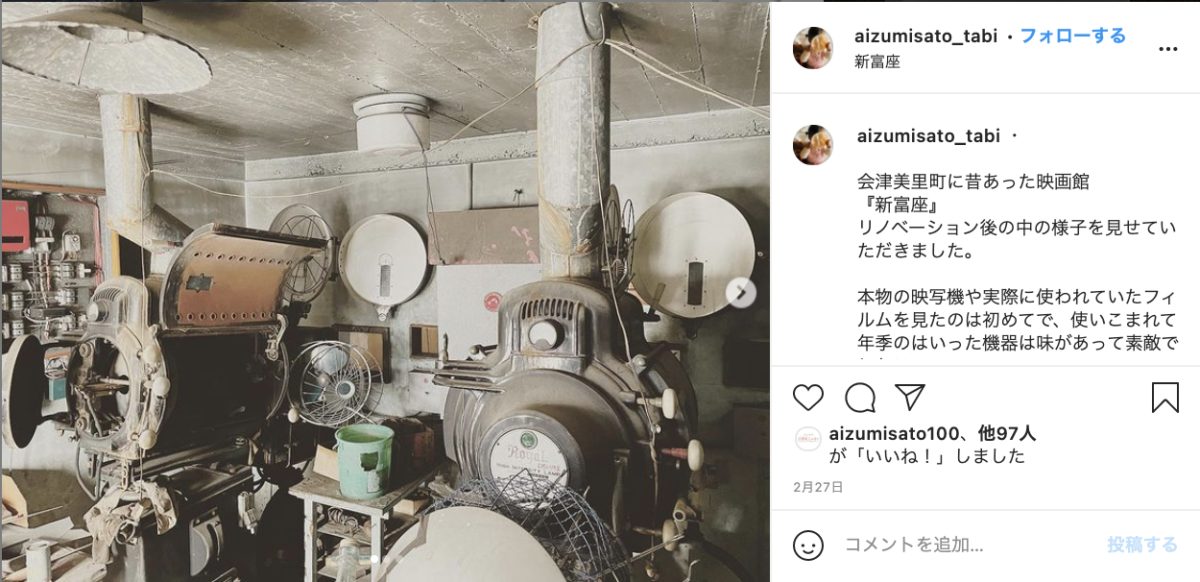Submit comment with 投稿する button

1142,545
